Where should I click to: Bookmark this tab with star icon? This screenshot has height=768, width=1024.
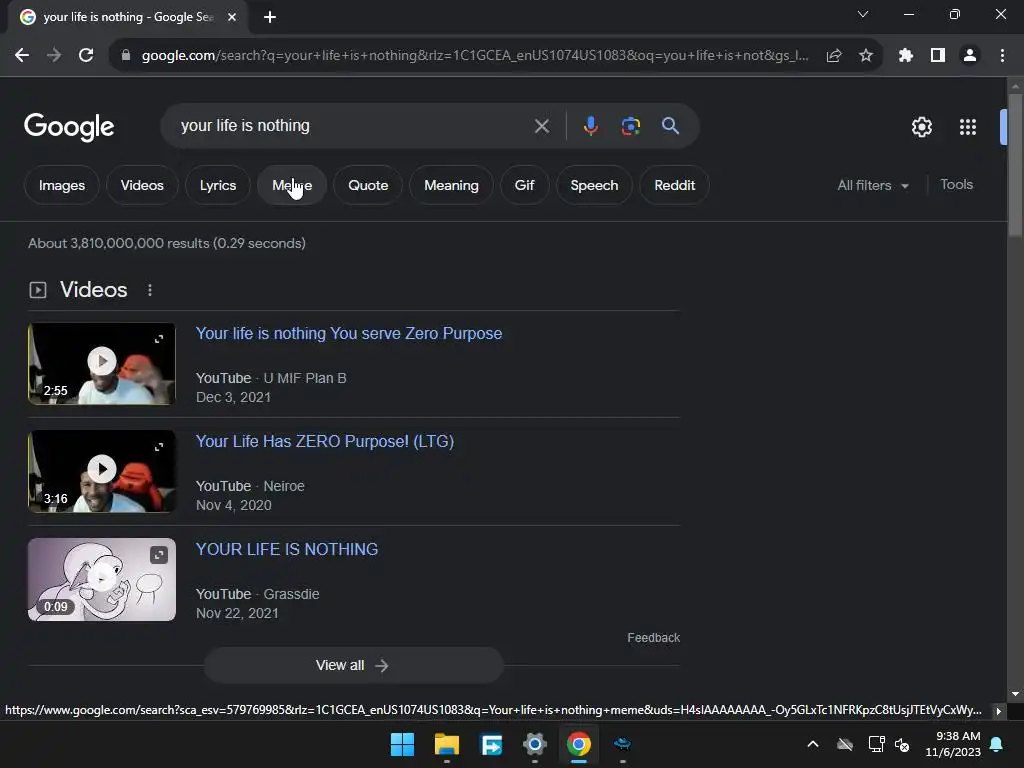pos(866,56)
